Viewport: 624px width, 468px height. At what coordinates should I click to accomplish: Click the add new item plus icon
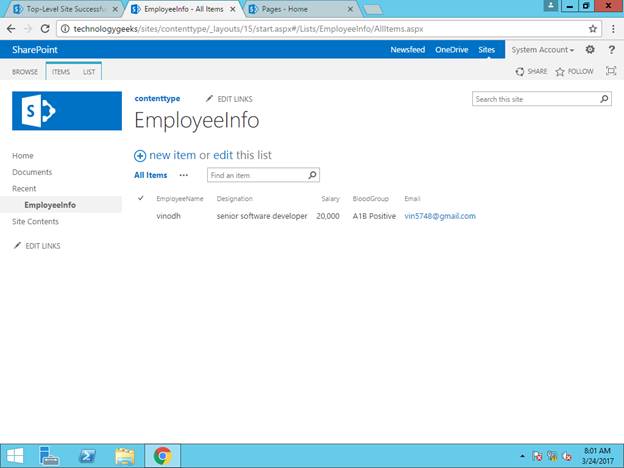pyautogui.click(x=140, y=156)
